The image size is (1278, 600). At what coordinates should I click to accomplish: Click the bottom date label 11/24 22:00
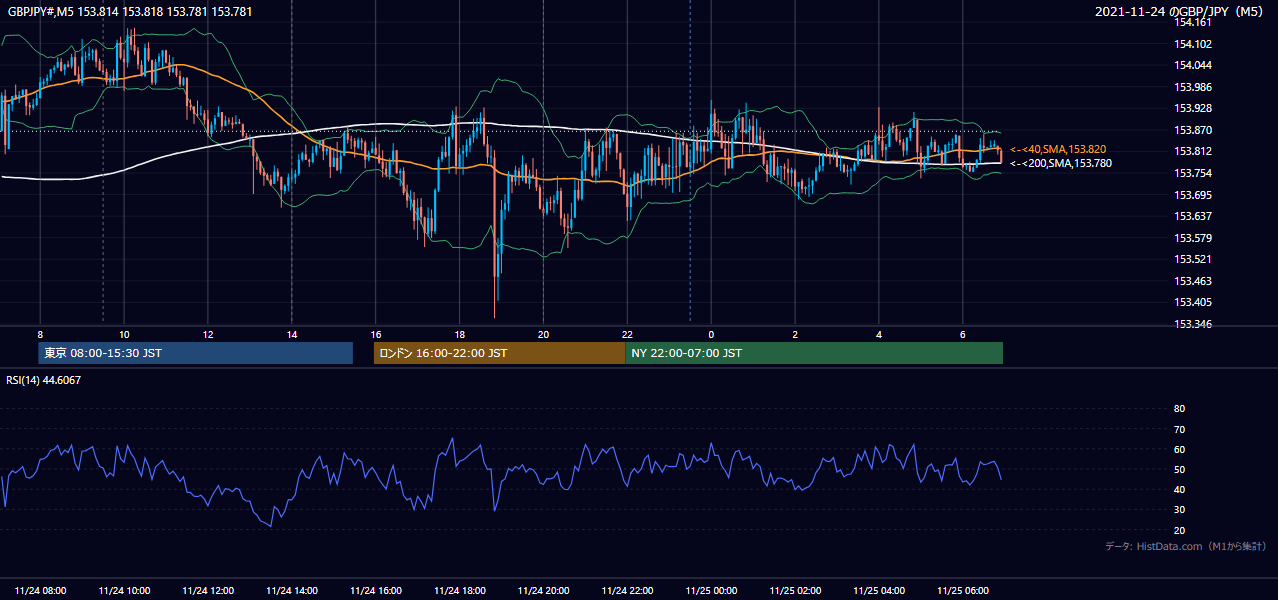click(627, 590)
